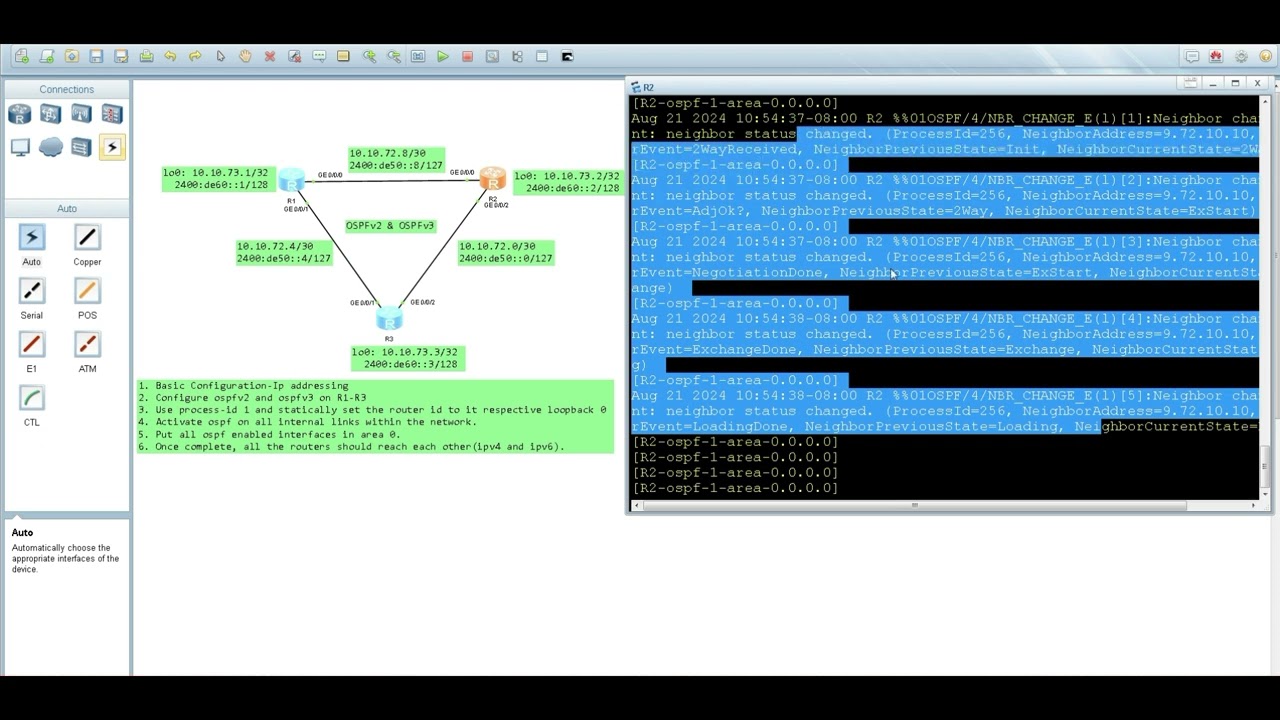The width and height of the screenshot is (1280, 720).
Task: Choose the Copper cable type
Action: coord(87,238)
